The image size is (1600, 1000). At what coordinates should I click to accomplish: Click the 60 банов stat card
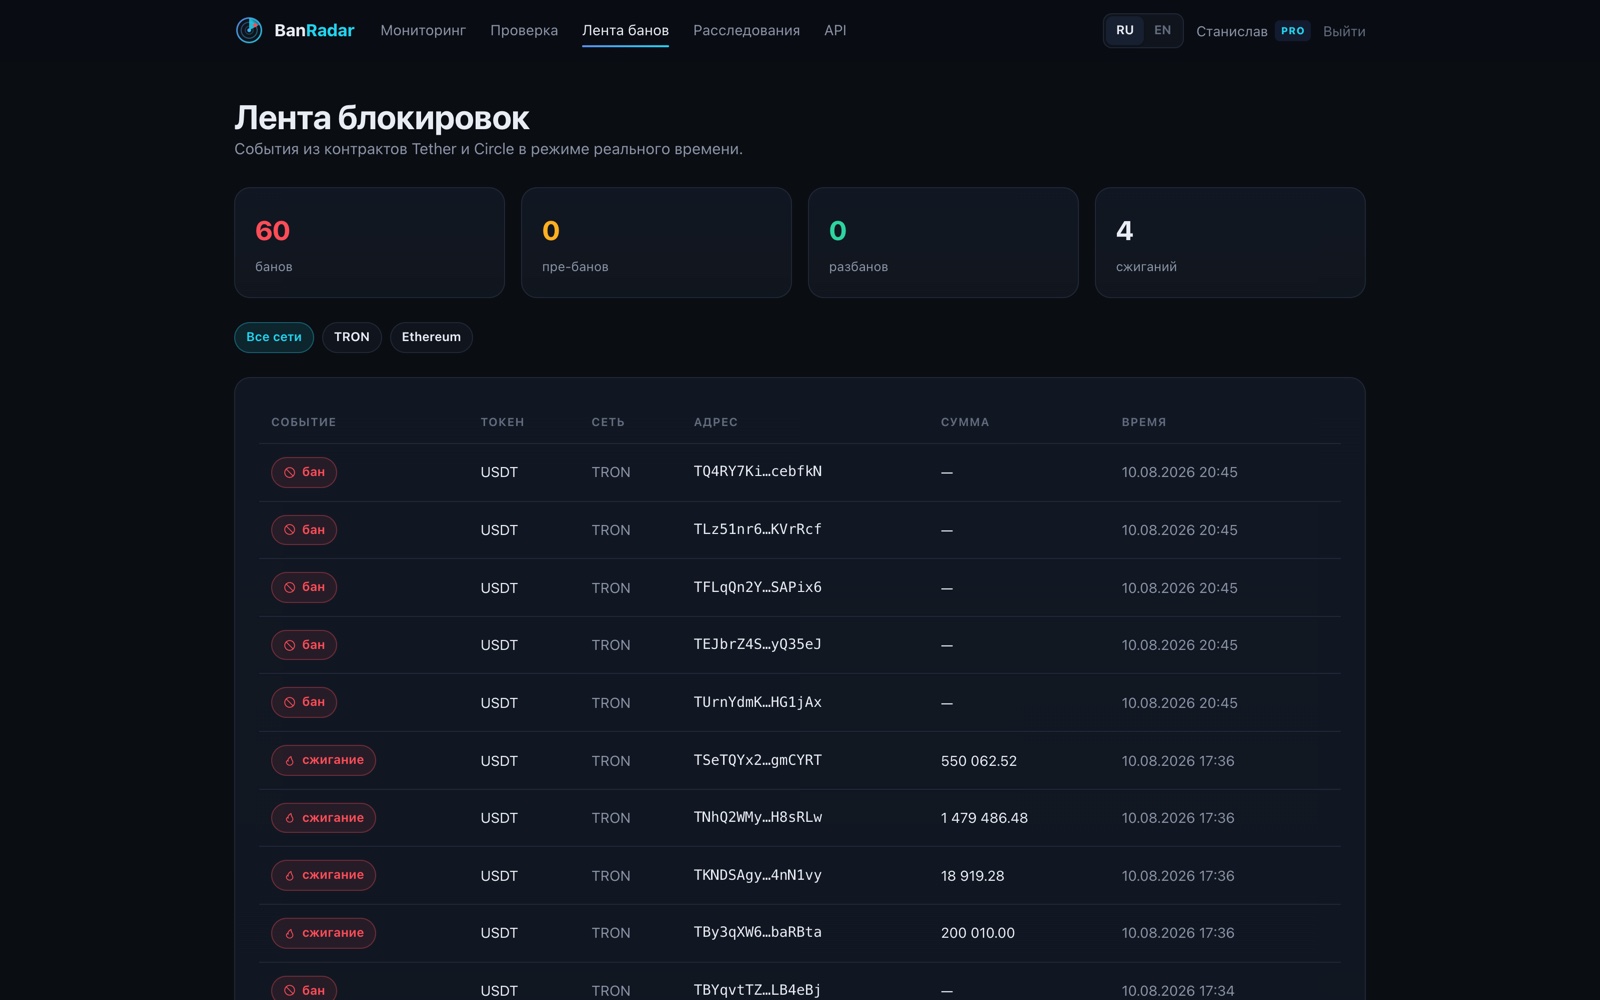(x=369, y=243)
